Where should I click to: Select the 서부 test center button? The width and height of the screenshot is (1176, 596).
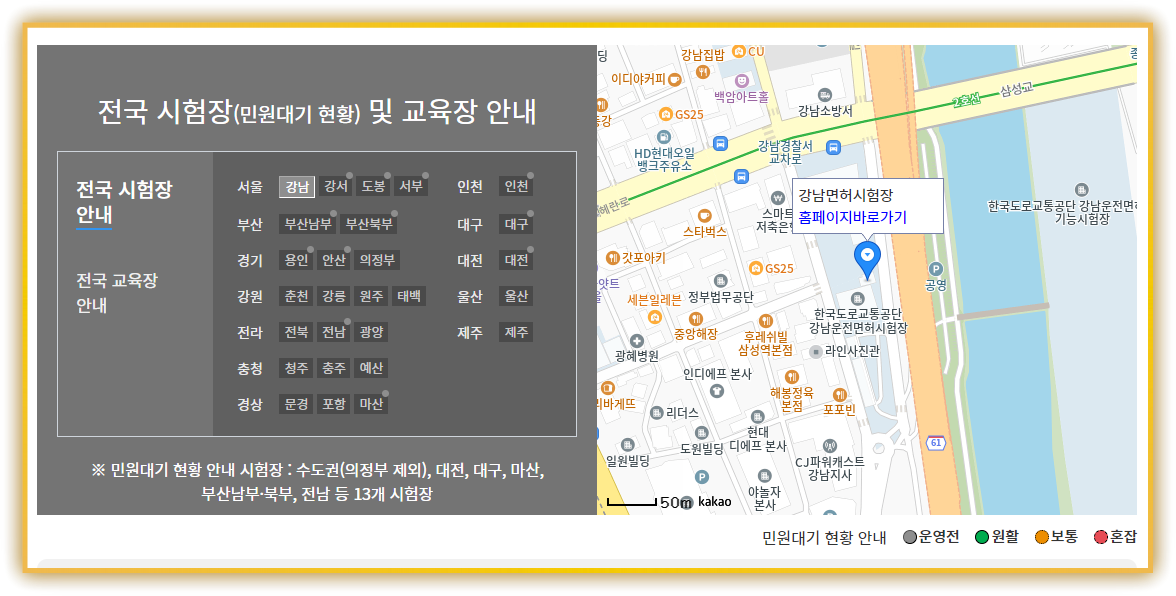point(410,186)
